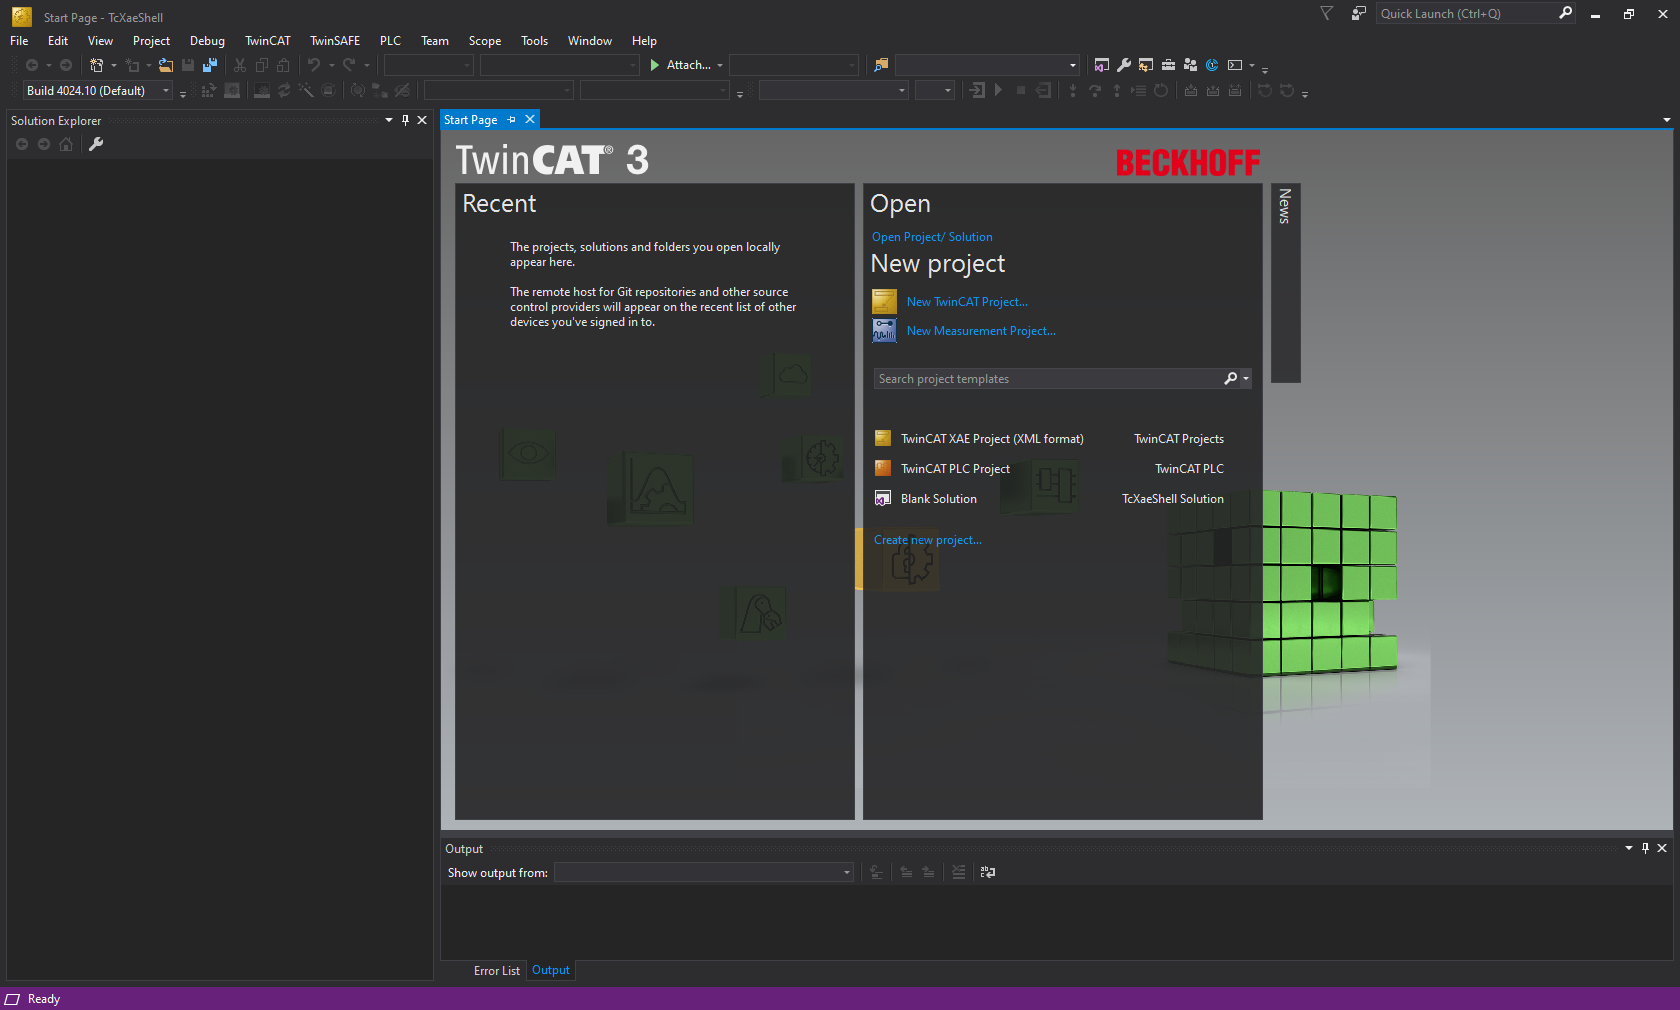
Task: Click the New Measurement Project icon
Action: click(884, 330)
